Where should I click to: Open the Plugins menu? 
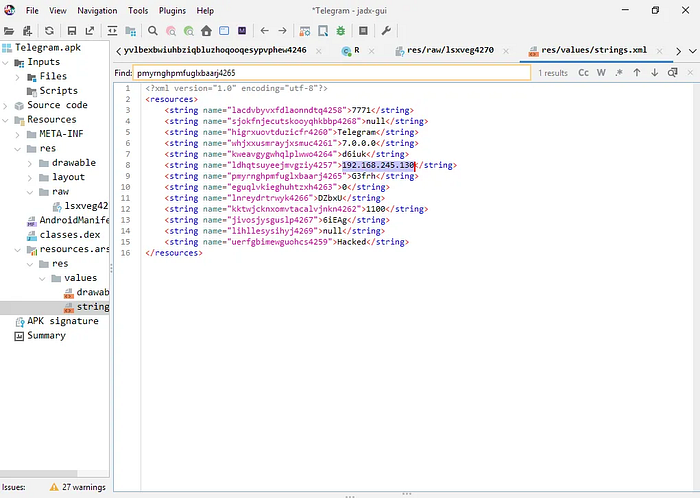point(172,11)
